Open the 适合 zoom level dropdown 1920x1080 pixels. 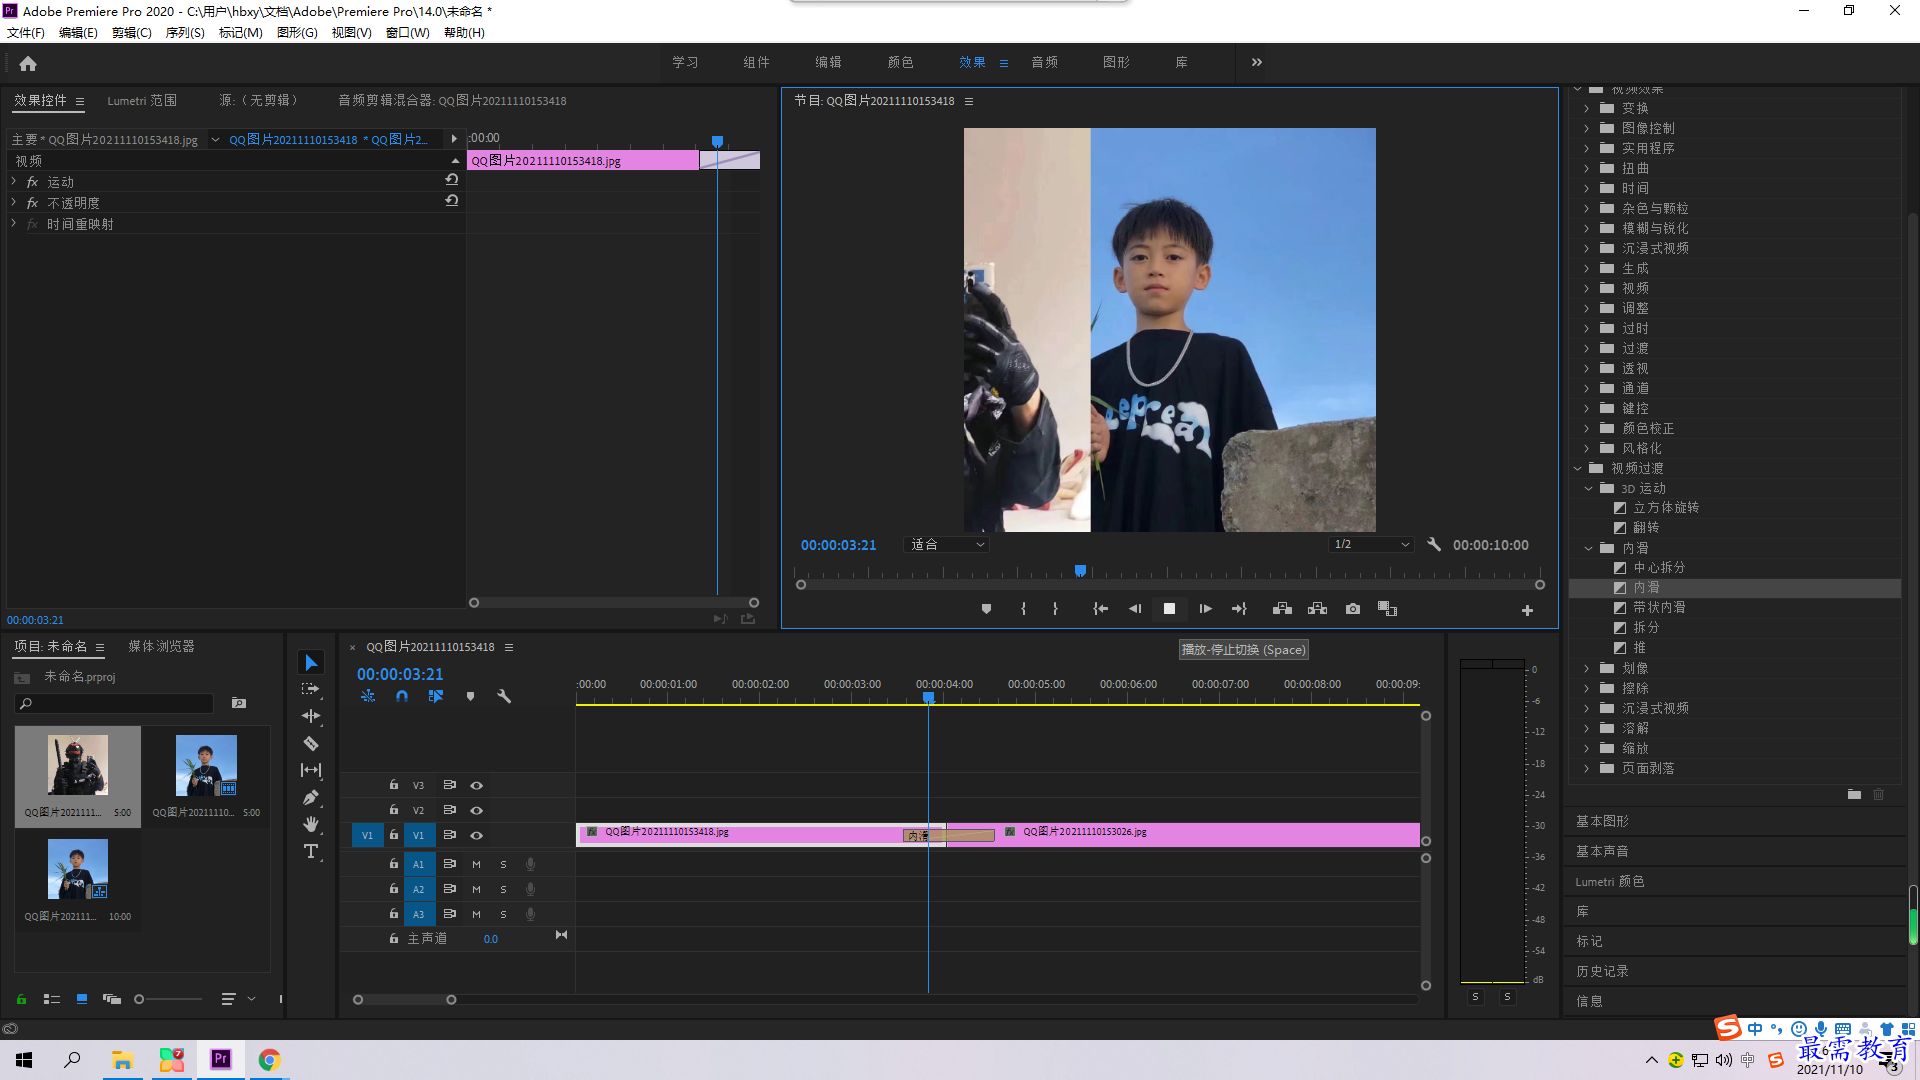[946, 545]
